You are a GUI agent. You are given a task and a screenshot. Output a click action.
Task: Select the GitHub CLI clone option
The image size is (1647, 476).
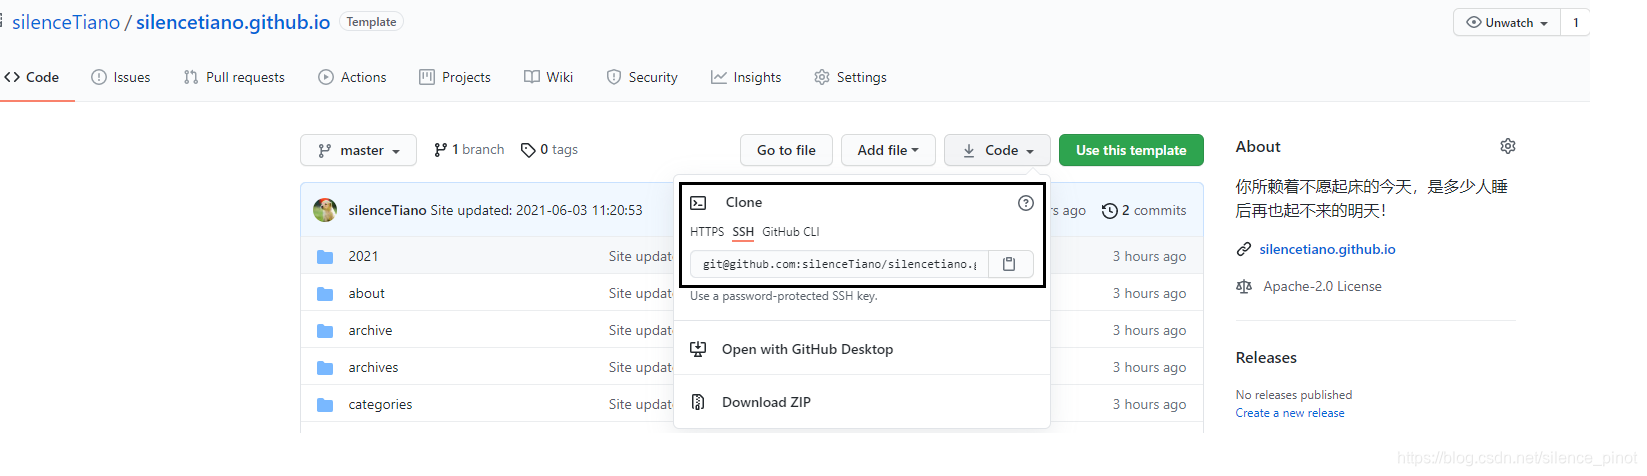point(791,232)
